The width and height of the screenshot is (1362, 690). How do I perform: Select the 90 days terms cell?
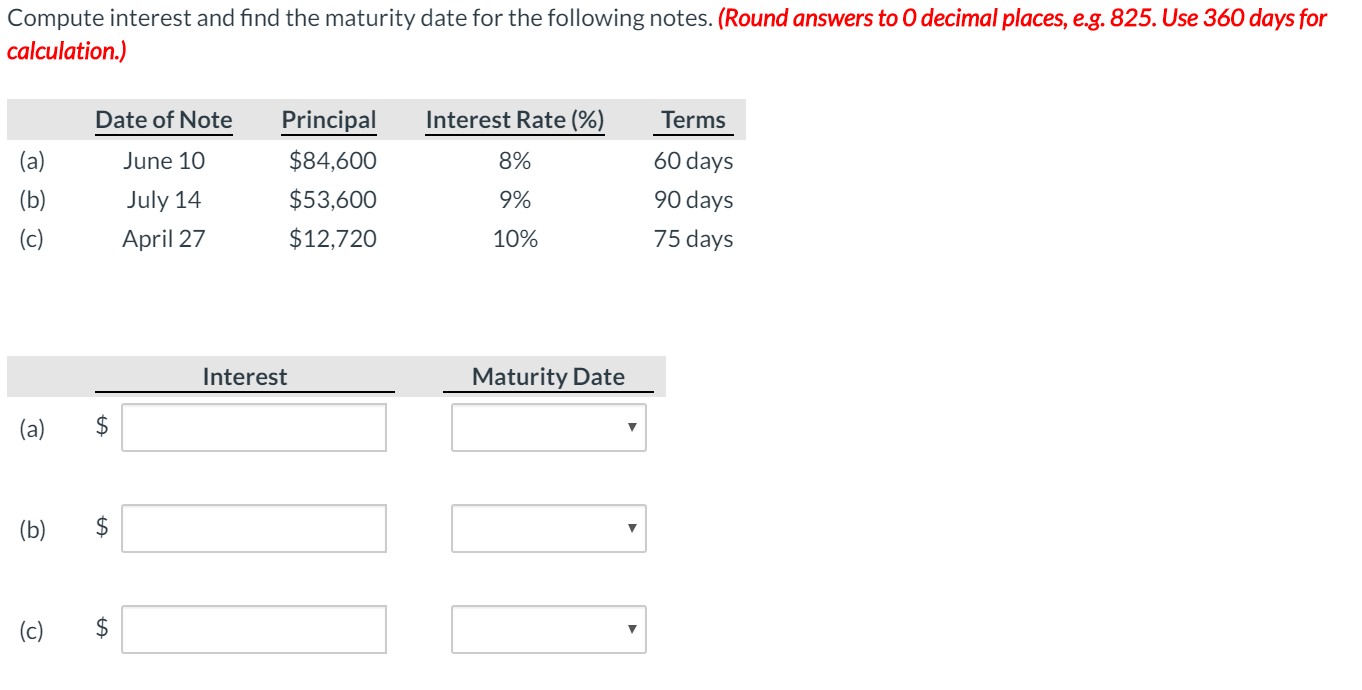click(x=692, y=199)
